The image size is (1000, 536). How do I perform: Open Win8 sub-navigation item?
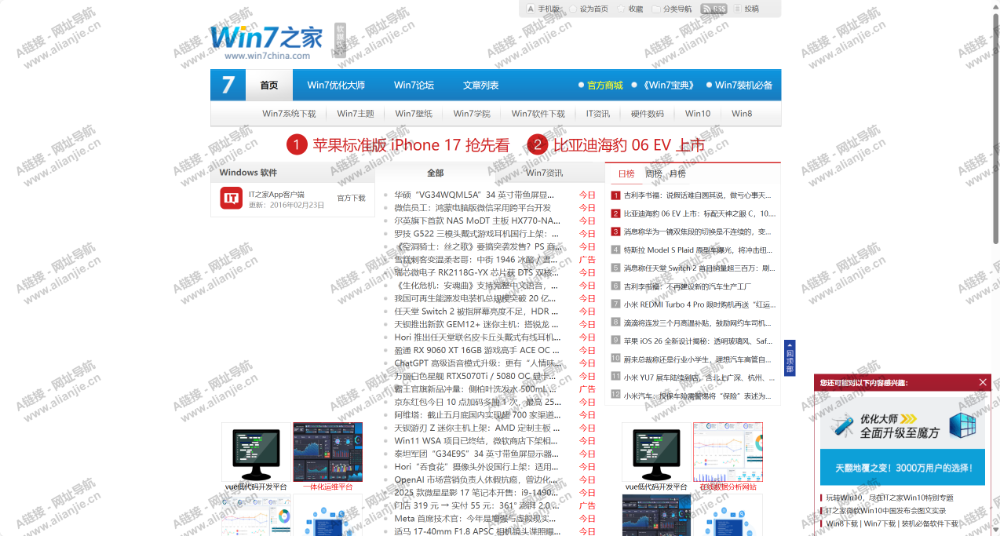(742, 114)
